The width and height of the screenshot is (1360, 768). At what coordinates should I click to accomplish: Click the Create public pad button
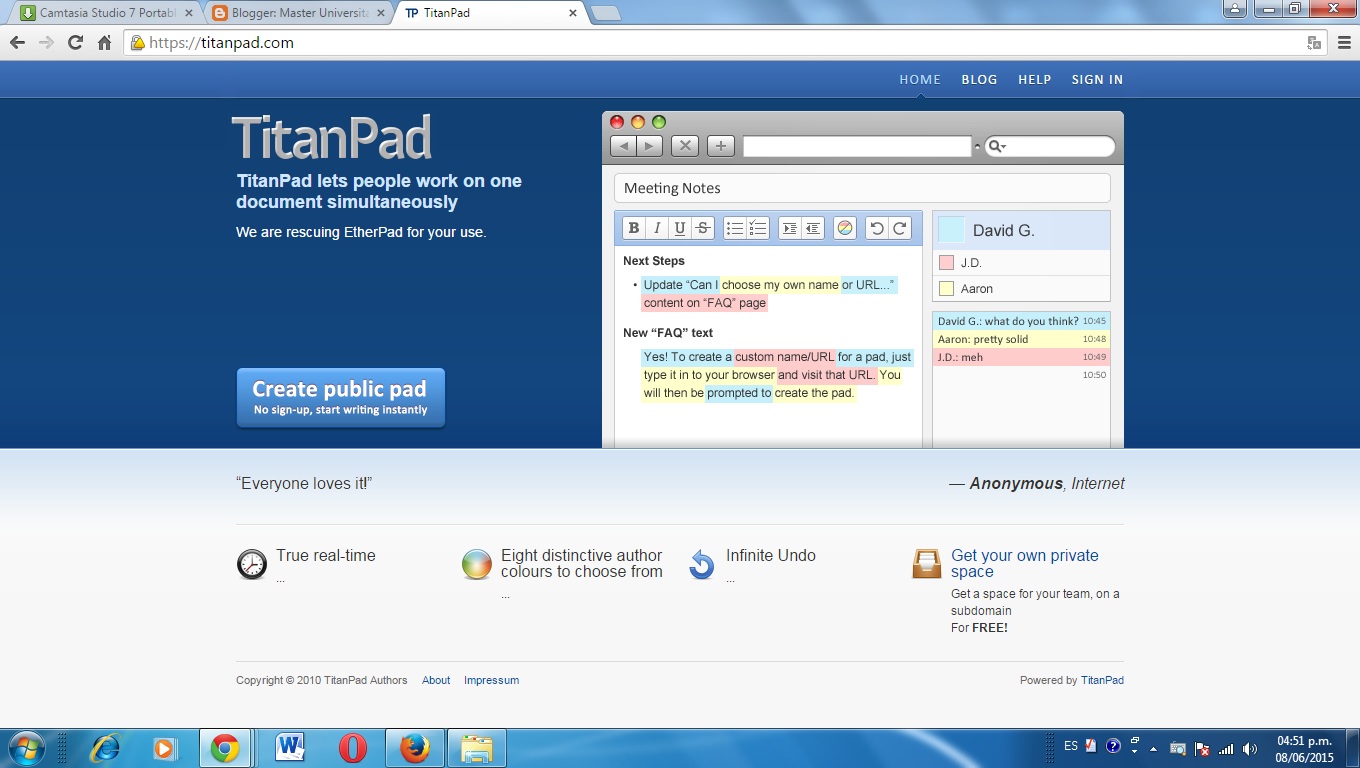[340, 397]
